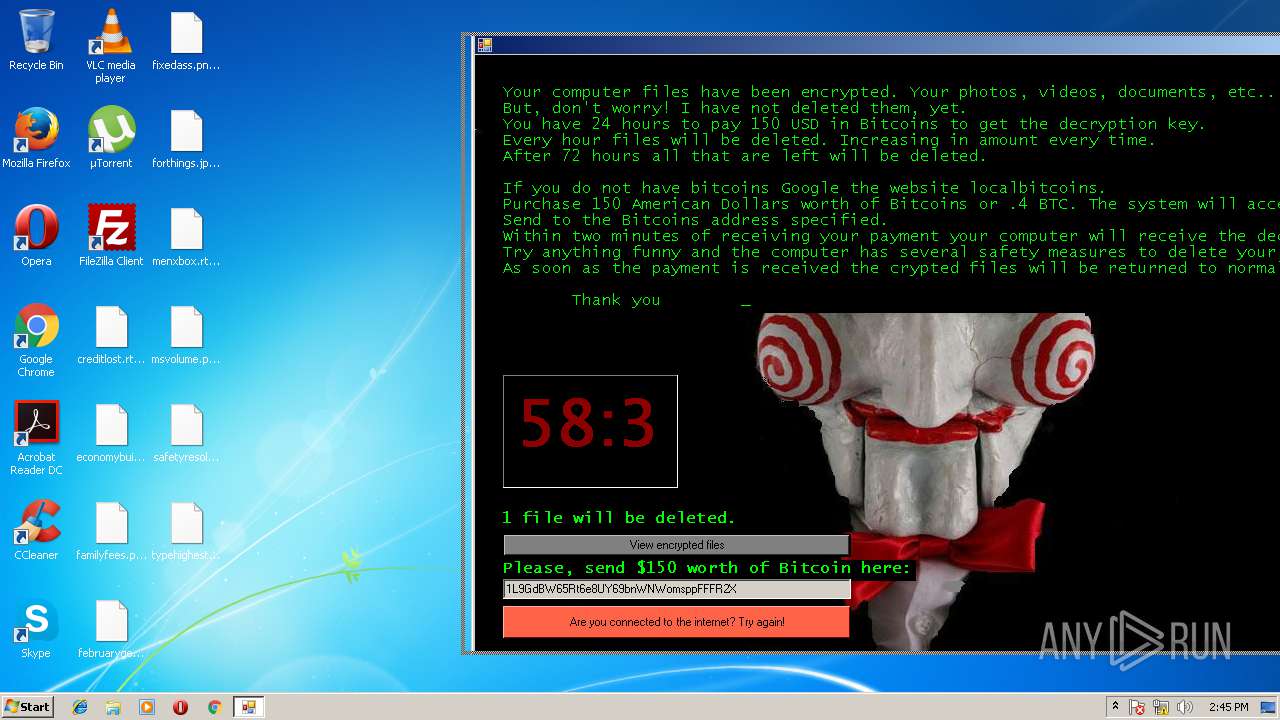This screenshot has height=720, width=1280.
Task: Open the volume speaker tray icon
Action: tap(1185, 707)
